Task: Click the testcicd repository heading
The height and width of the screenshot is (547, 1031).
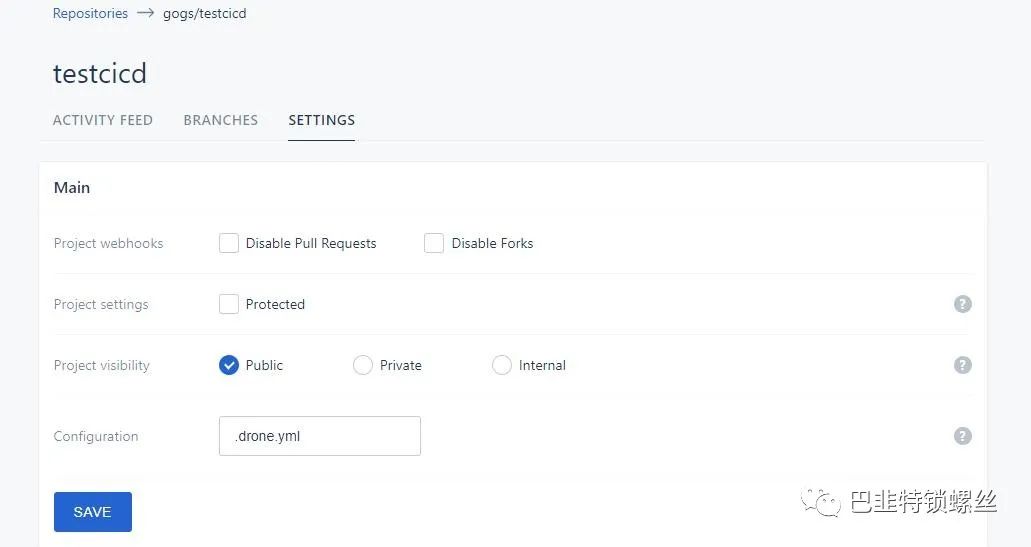Action: click(x=100, y=73)
